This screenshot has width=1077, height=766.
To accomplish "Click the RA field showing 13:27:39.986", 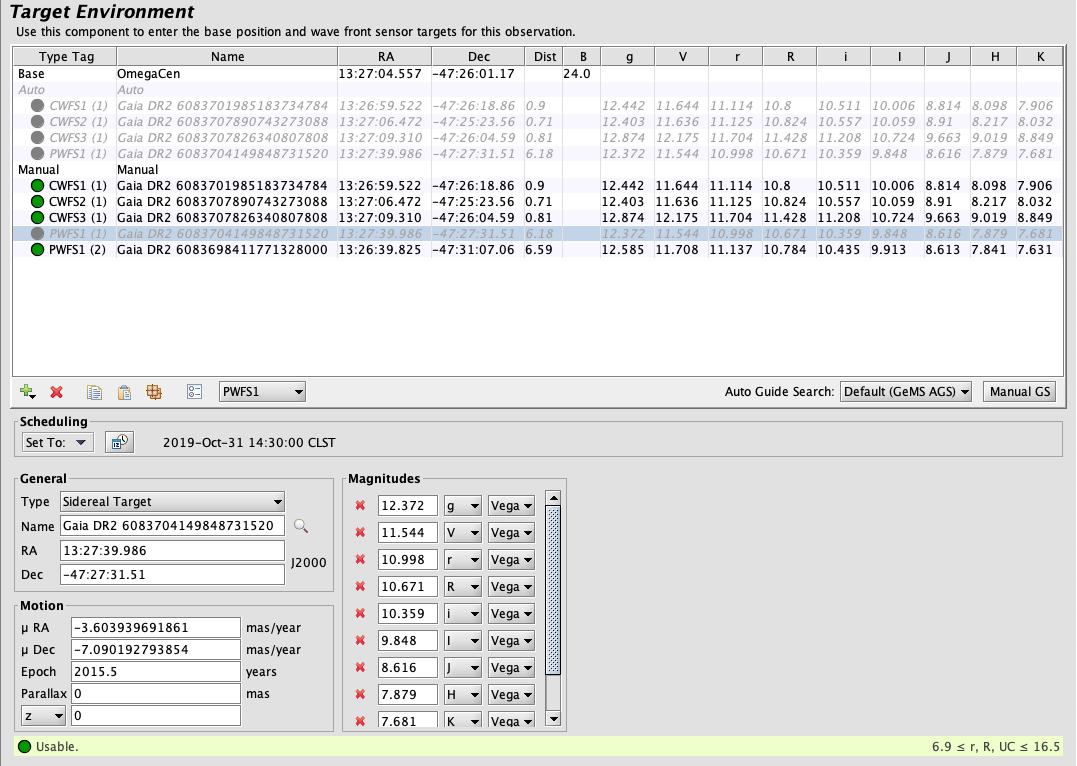I will [x=172, y=550].
